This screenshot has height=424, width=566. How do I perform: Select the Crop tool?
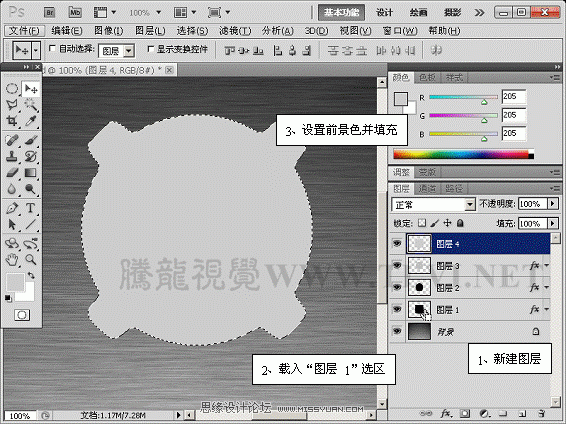click(12, 121)
